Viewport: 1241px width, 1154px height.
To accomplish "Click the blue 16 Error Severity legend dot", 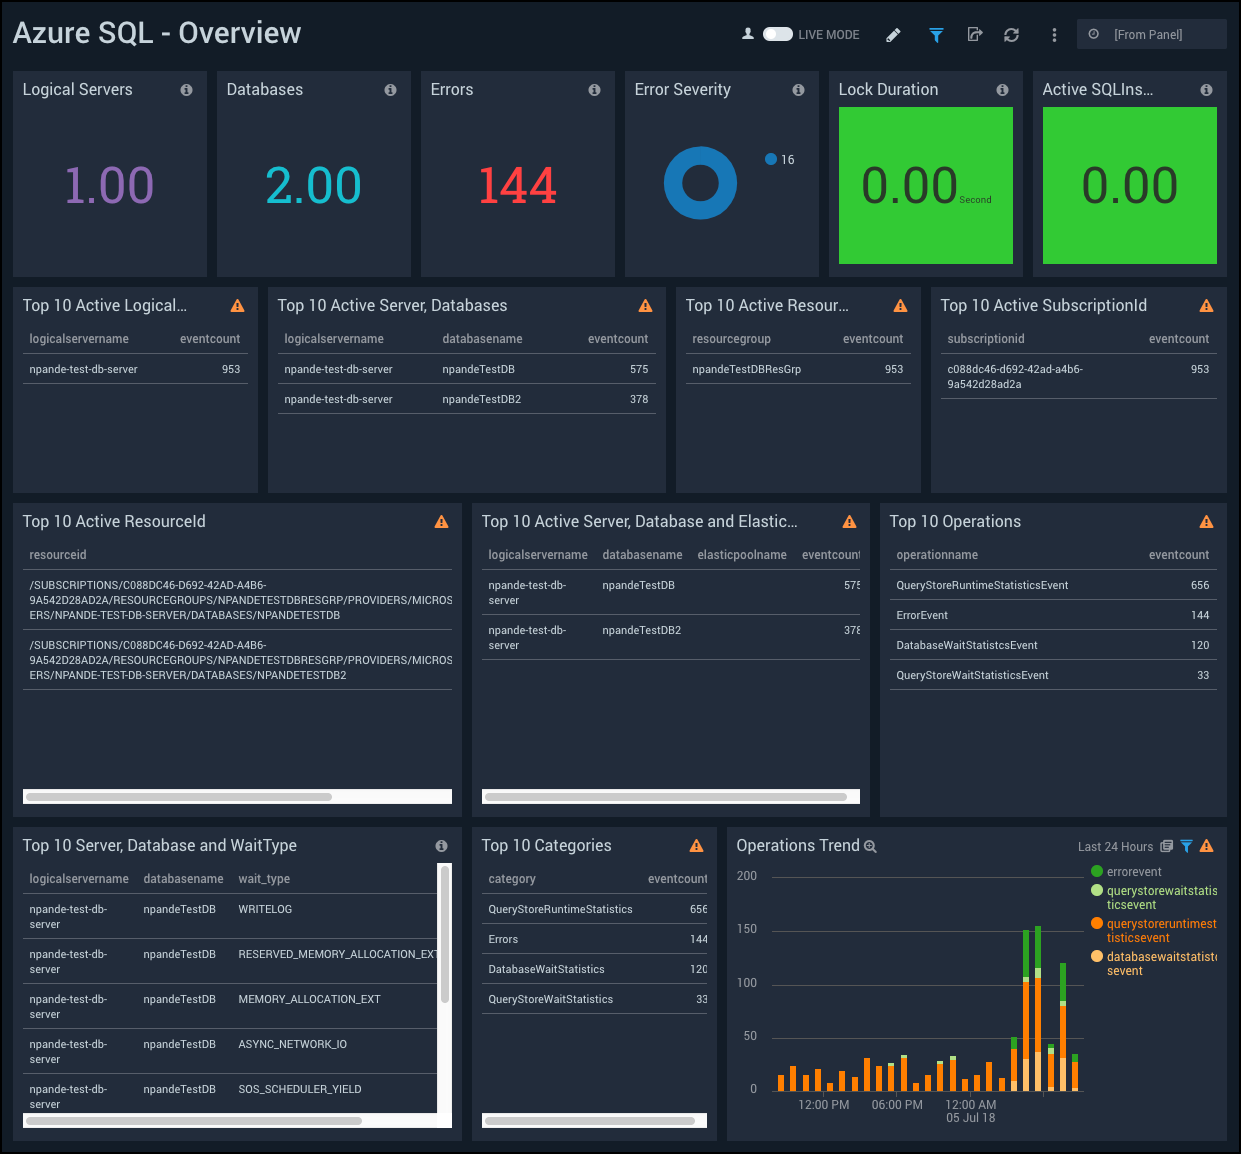I will (x=771, y=159).
